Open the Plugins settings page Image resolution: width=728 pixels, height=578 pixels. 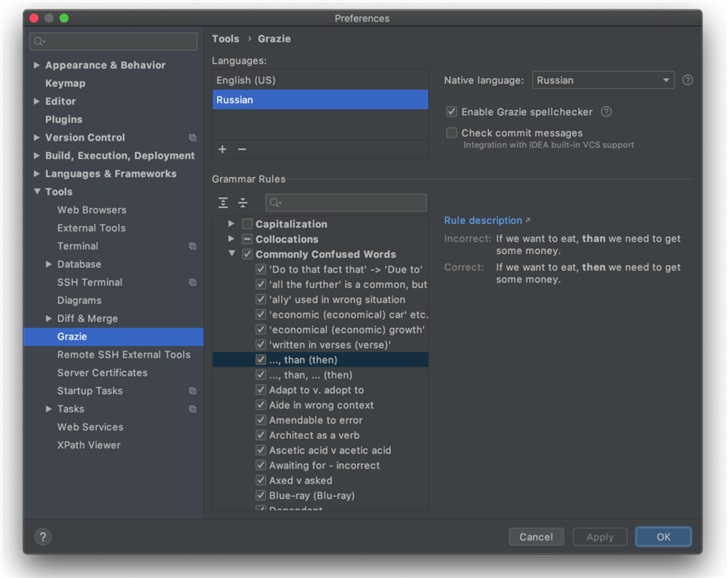click(64, 119)
